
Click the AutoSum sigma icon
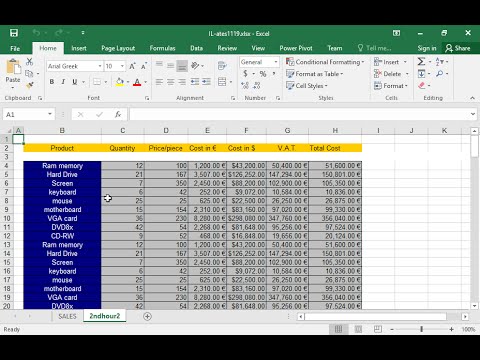coord(421,62)
